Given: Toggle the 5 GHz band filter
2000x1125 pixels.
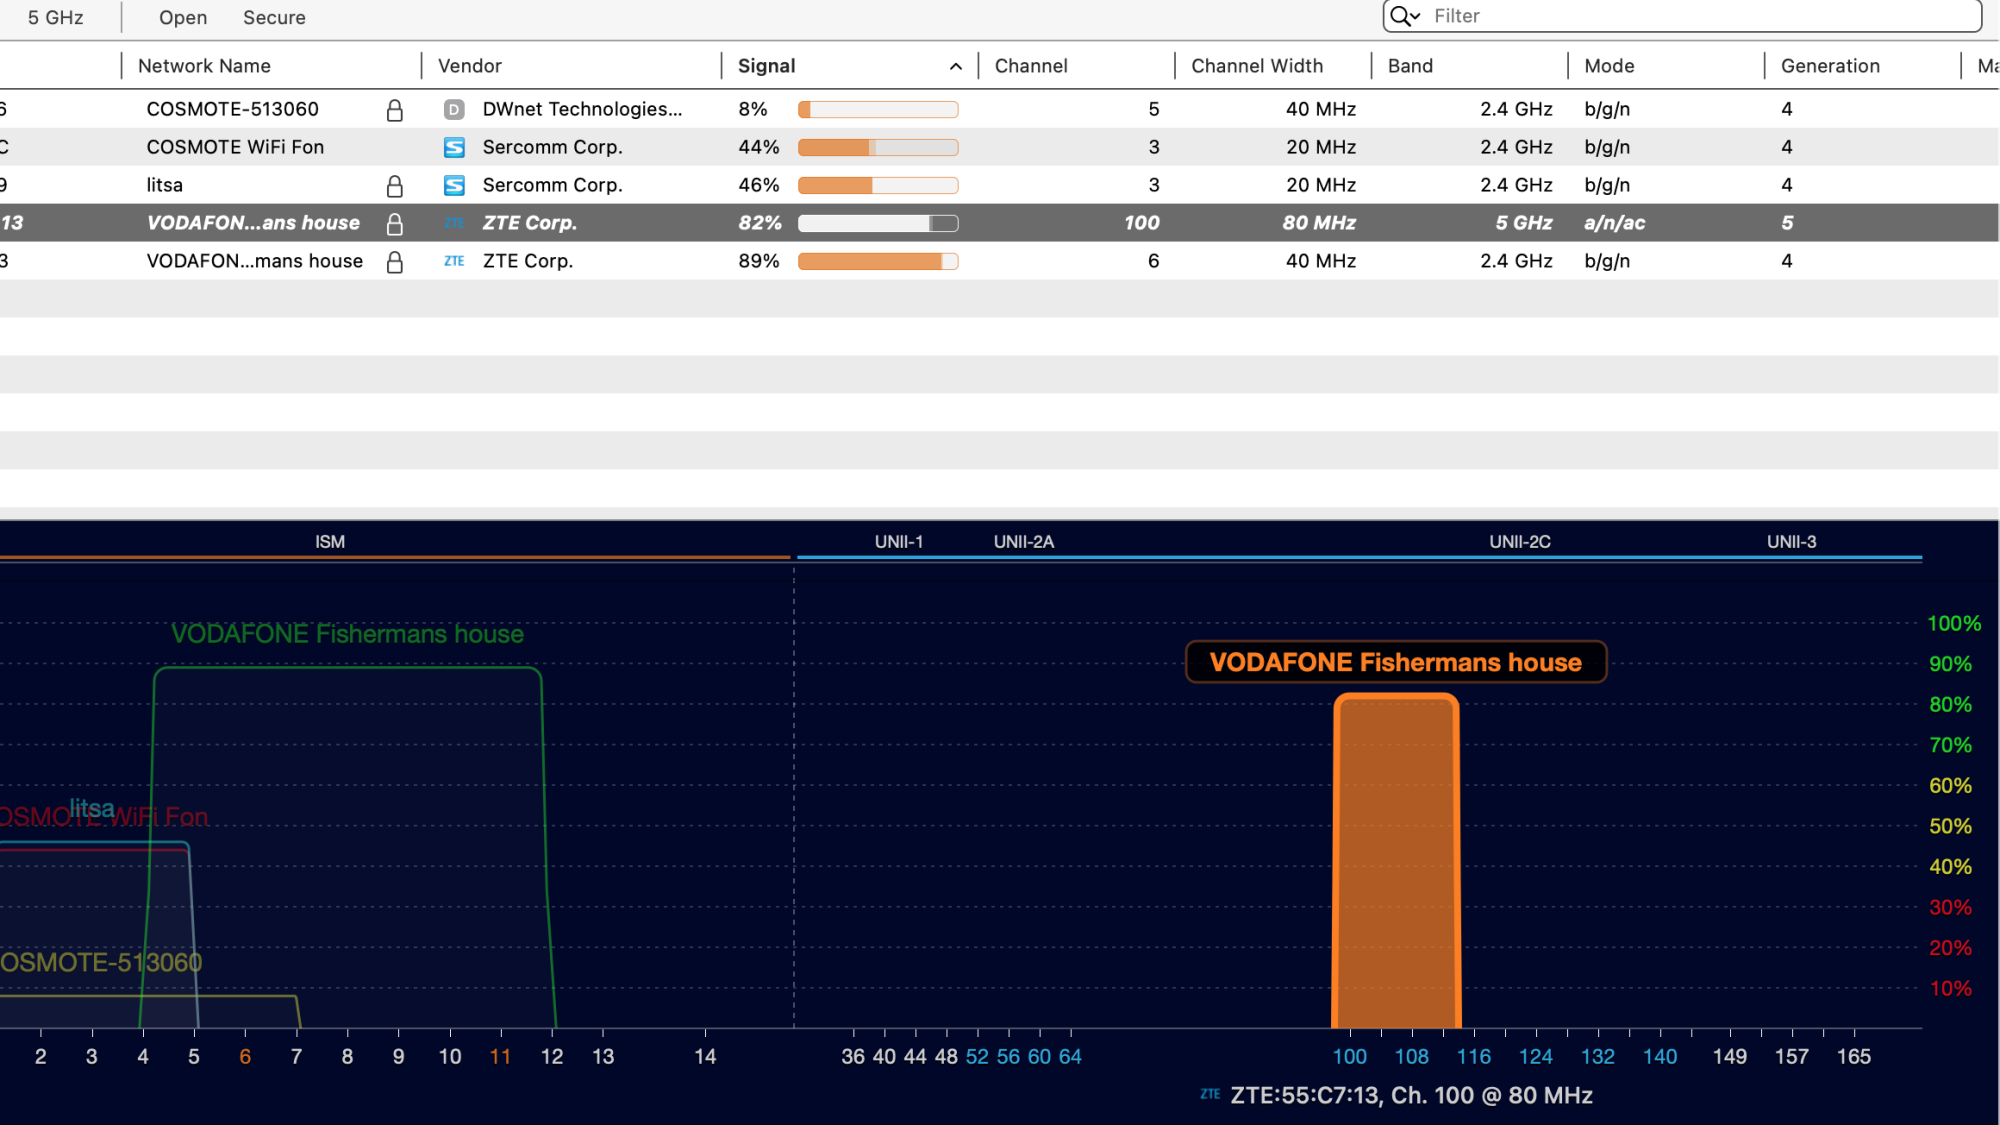Looking at the screenshot, I should click(x=56, y=18).
